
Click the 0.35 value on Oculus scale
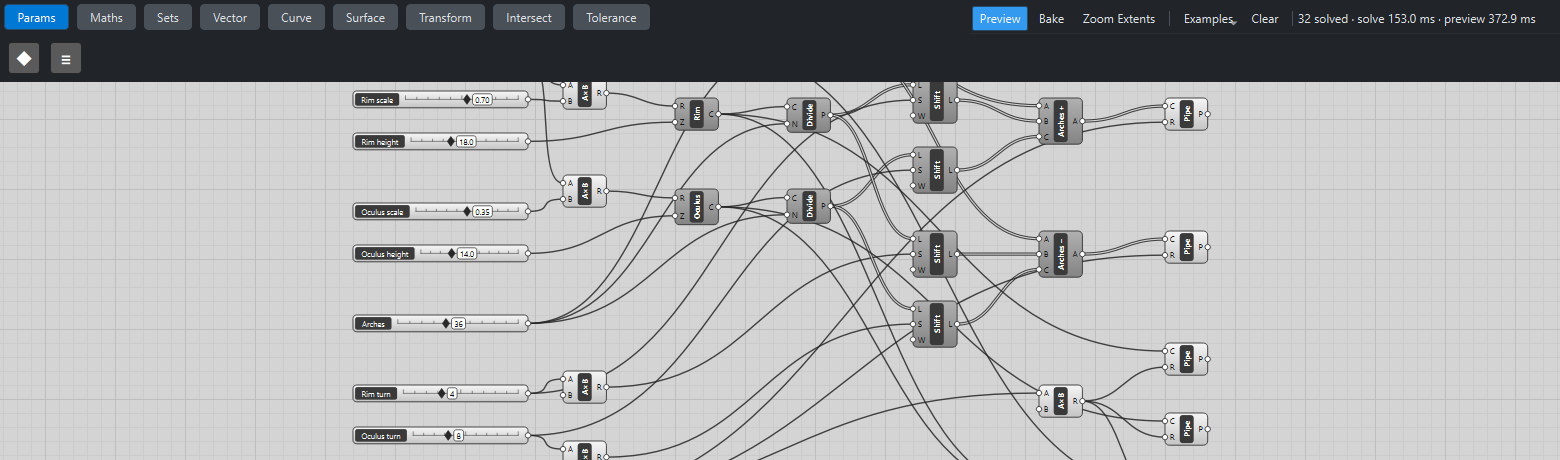click(482, 212)
